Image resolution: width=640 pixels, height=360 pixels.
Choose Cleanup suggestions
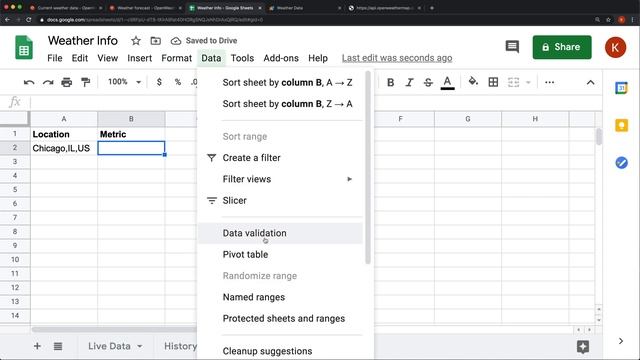(280, 351)
